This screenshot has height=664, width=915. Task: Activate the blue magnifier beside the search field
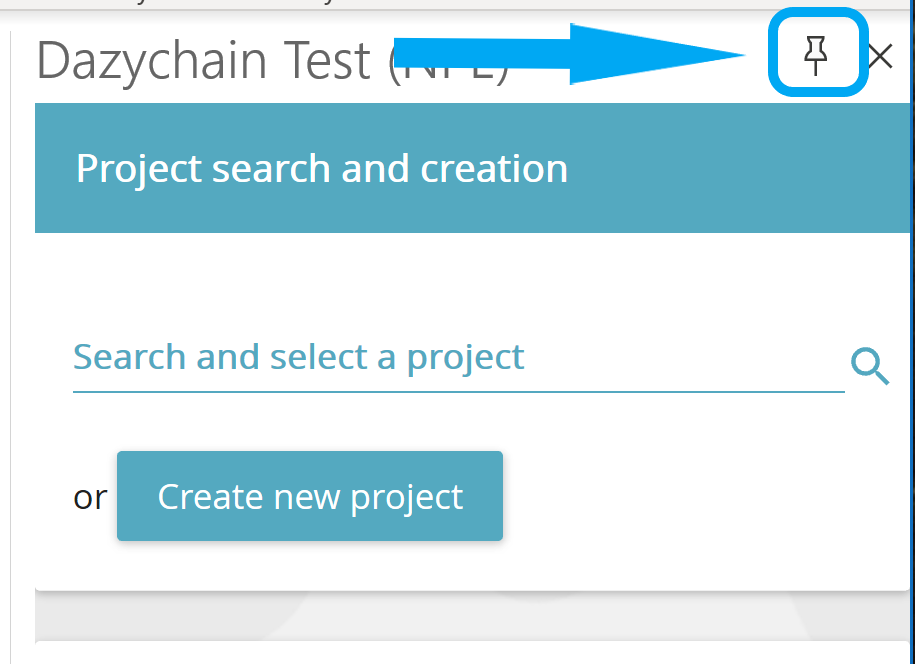click(869, 367)
